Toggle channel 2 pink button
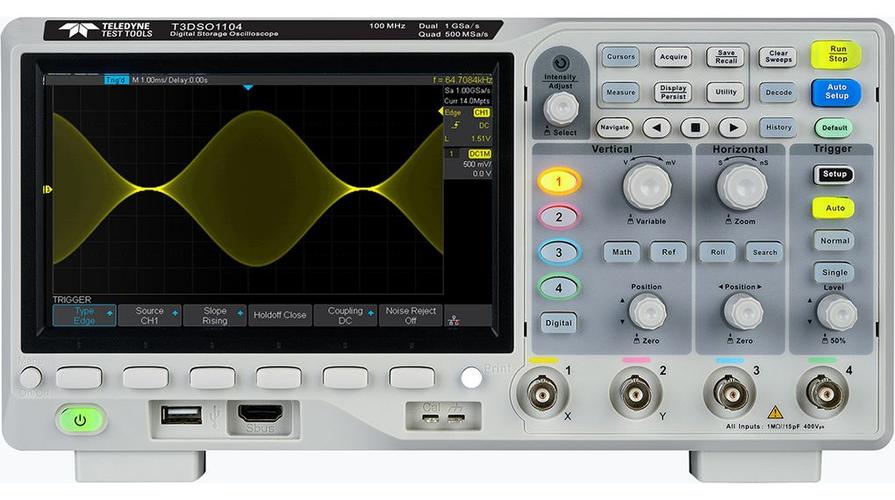 click(x=559, y=217)
